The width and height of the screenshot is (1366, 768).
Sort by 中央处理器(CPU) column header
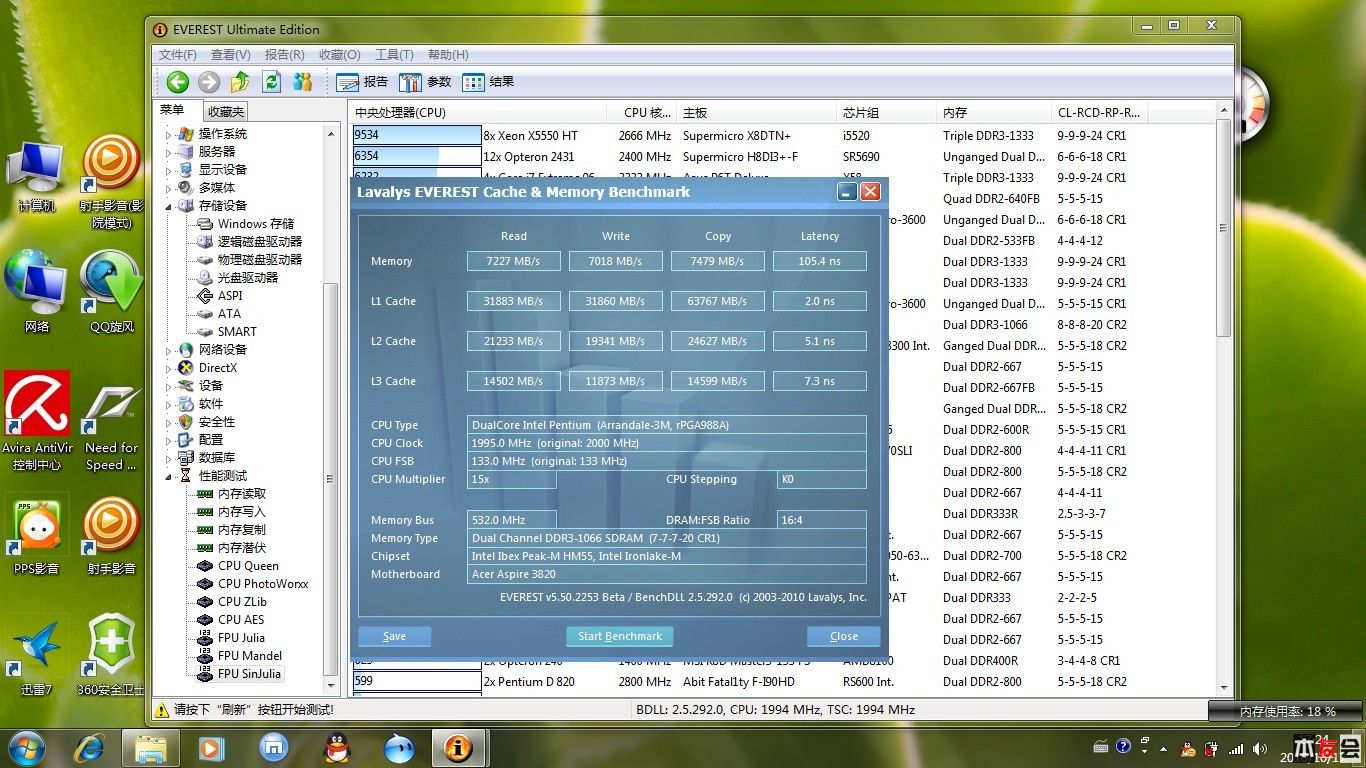click(479, 112)
